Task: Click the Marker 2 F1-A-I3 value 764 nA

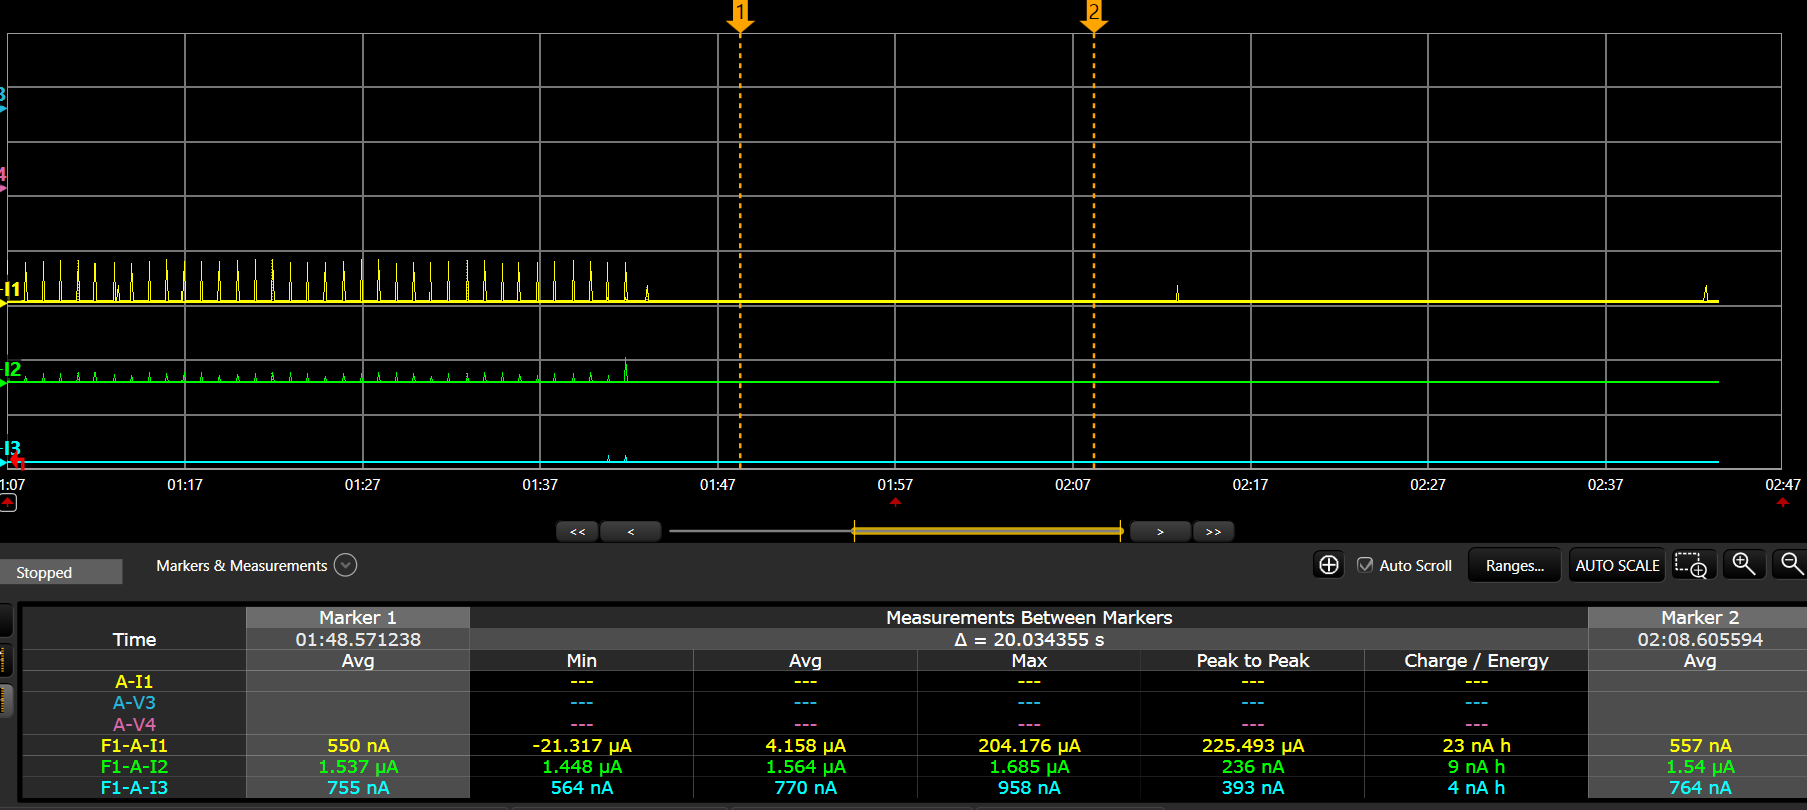Action: point(1700,787)
